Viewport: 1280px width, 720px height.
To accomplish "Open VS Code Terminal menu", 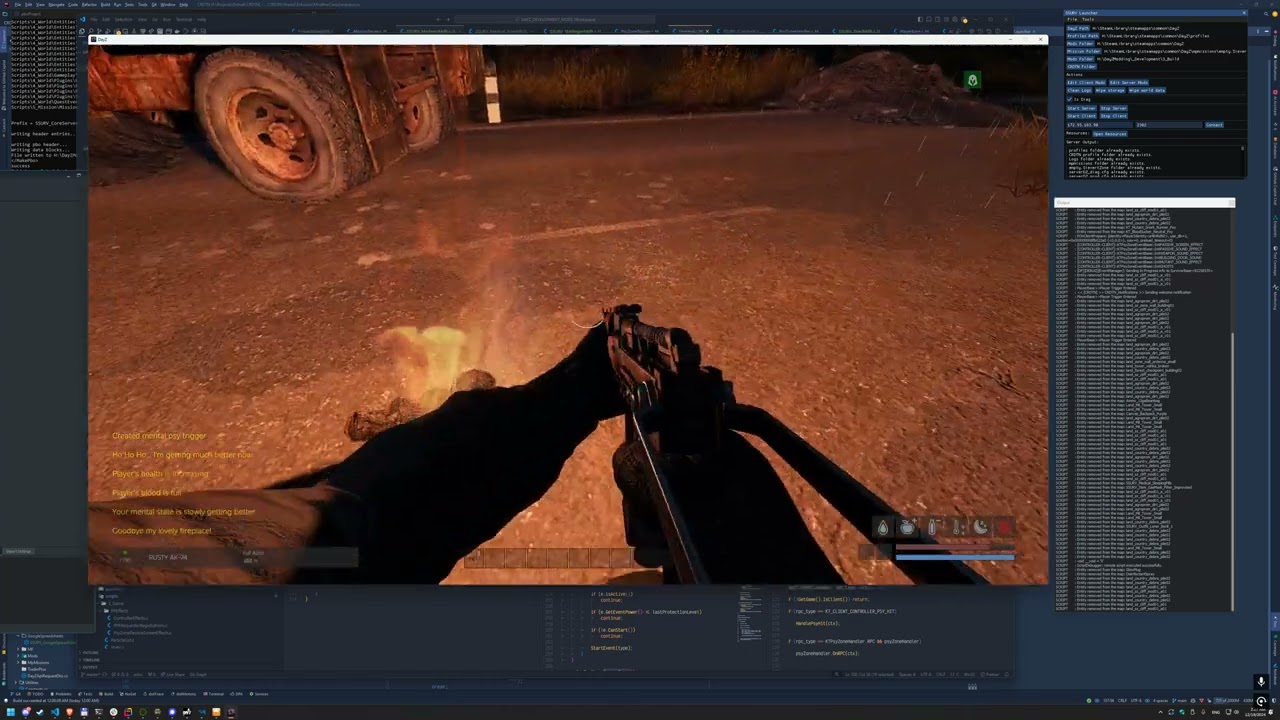I will click(x=184, y=19).
